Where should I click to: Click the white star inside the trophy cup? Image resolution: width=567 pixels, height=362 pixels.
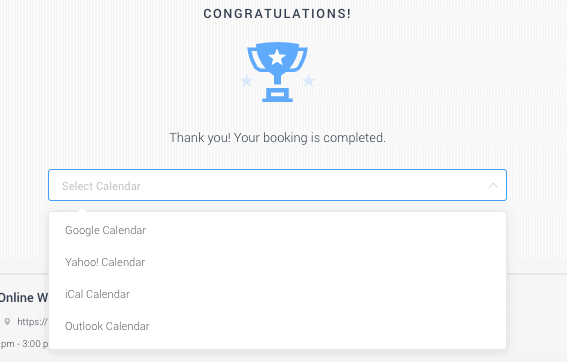coord(277,57)
